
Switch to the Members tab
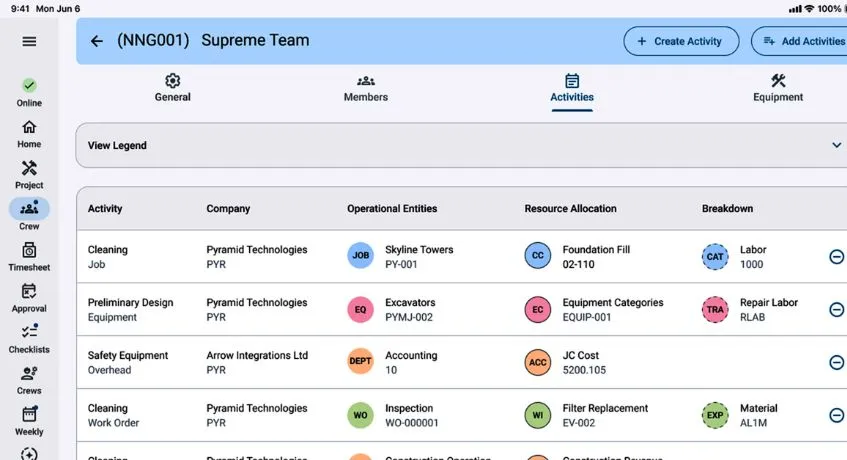[x=366, y=88]
